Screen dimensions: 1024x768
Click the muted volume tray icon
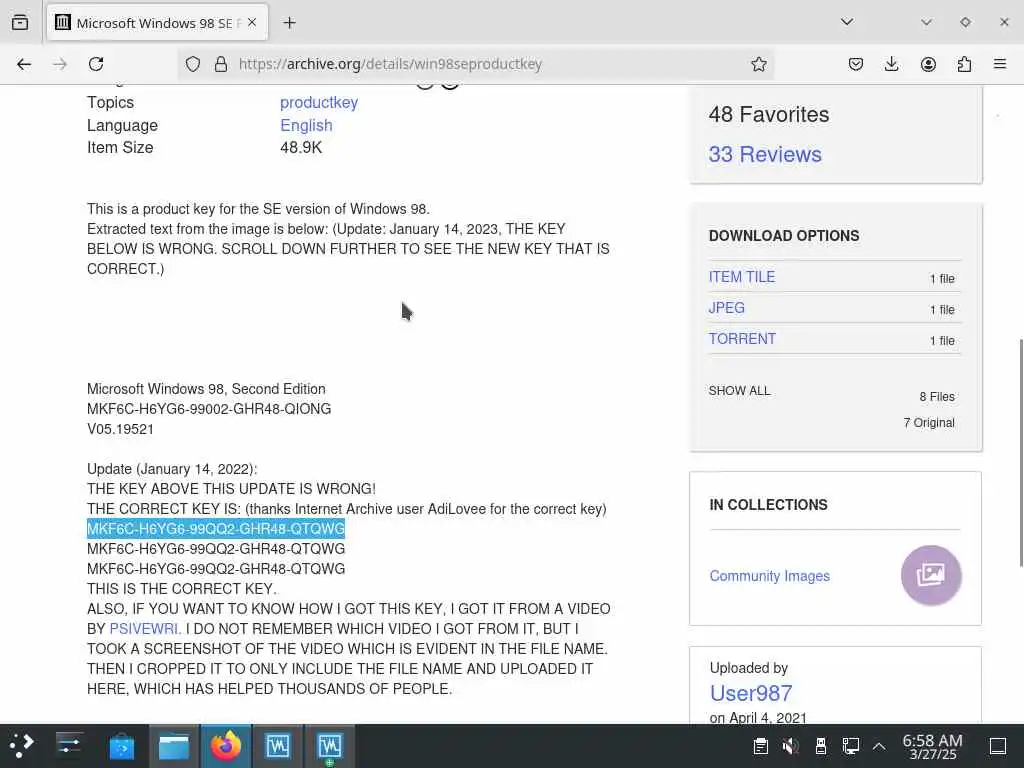tap(790, 746)
